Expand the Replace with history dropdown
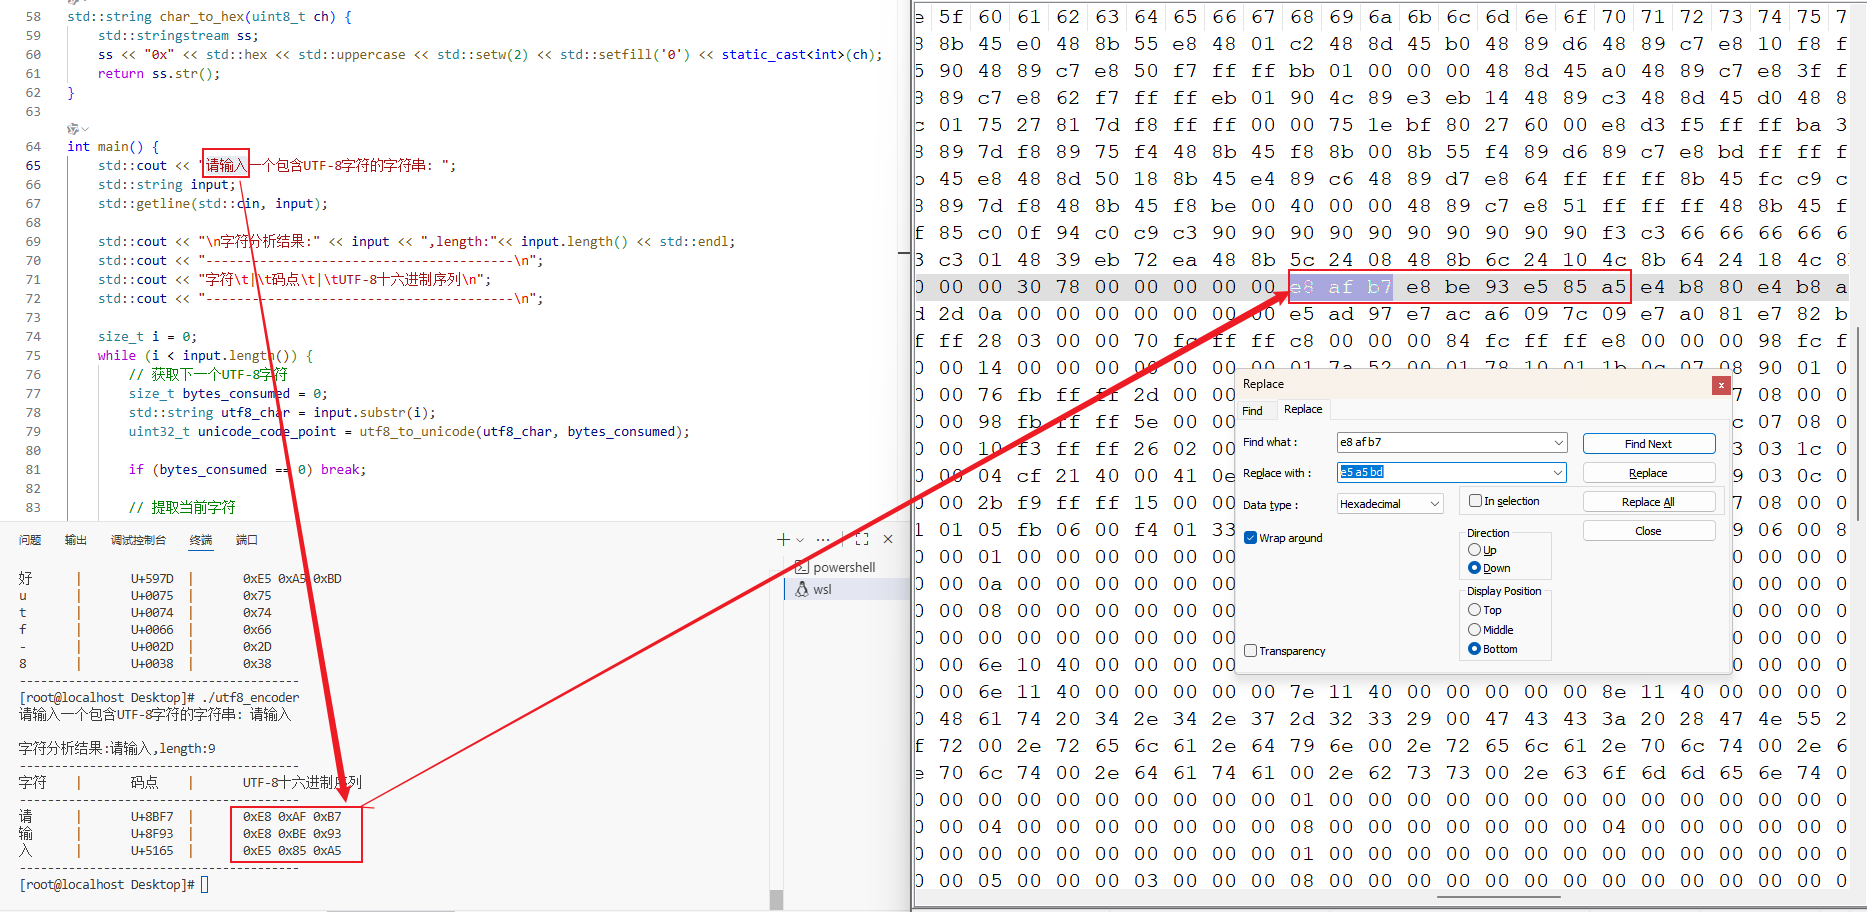1867x912 pixels. (x=1559, y=472)
